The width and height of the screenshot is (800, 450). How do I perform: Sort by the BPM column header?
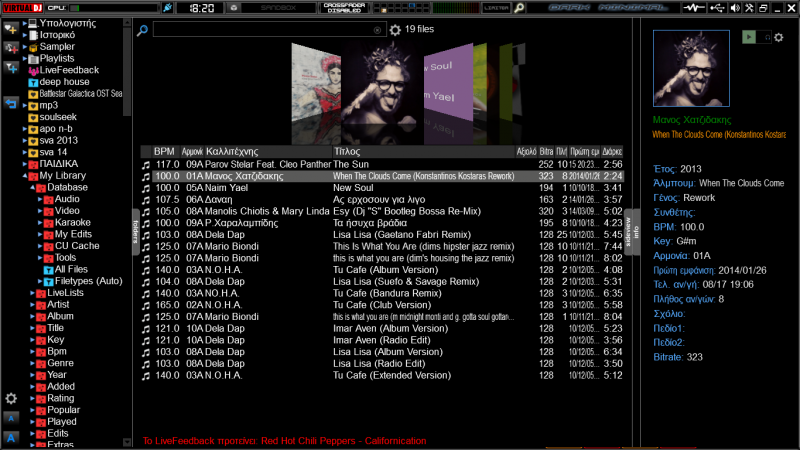tap(164, 152)
